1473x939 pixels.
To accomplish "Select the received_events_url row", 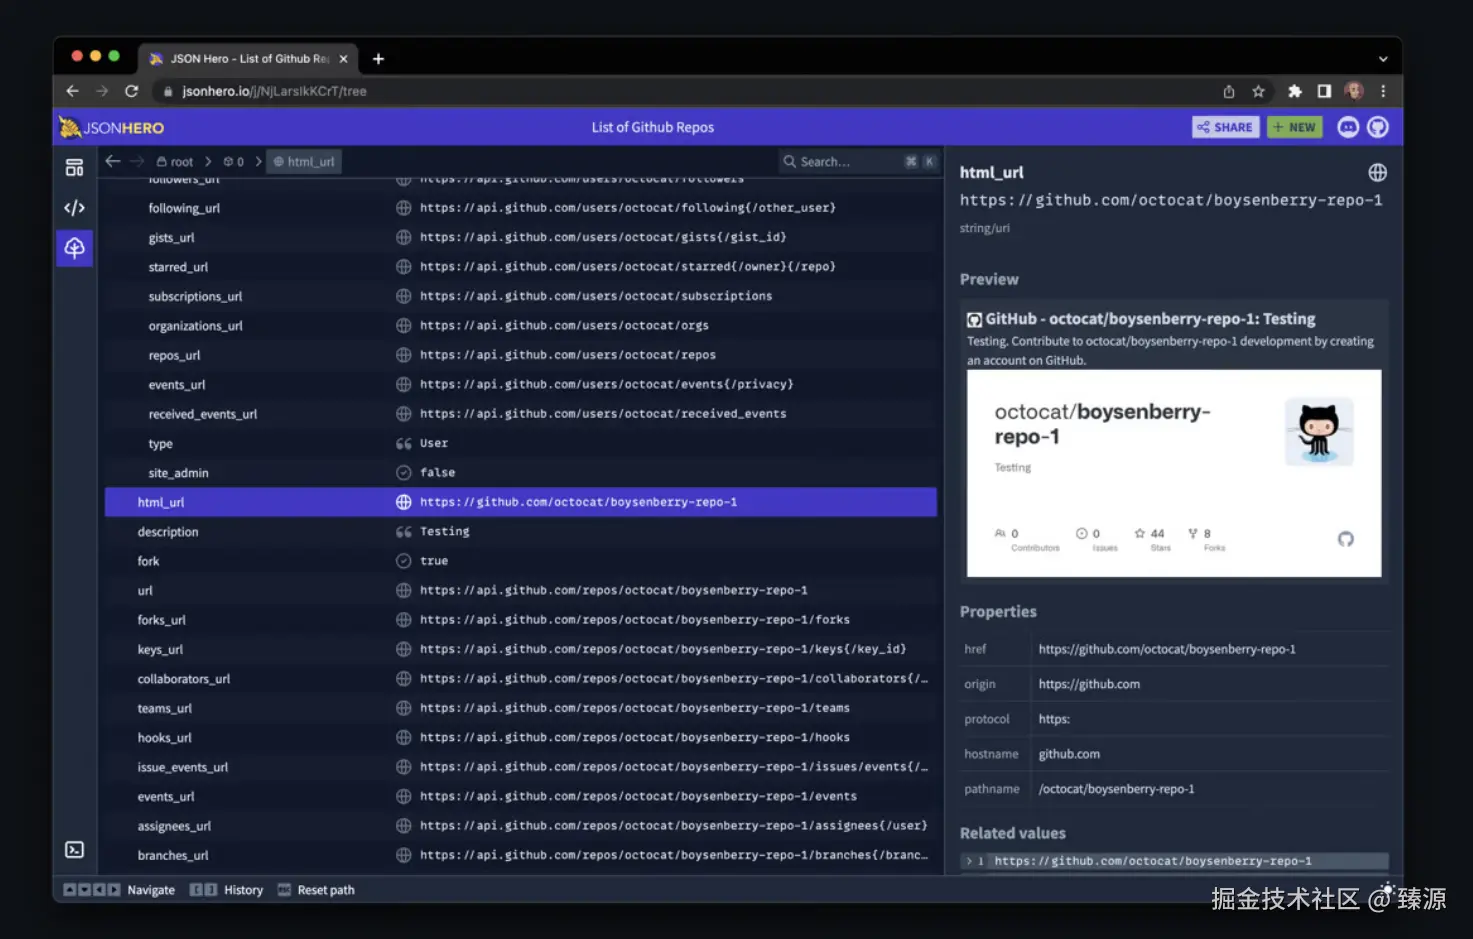I will pos(520,414).
